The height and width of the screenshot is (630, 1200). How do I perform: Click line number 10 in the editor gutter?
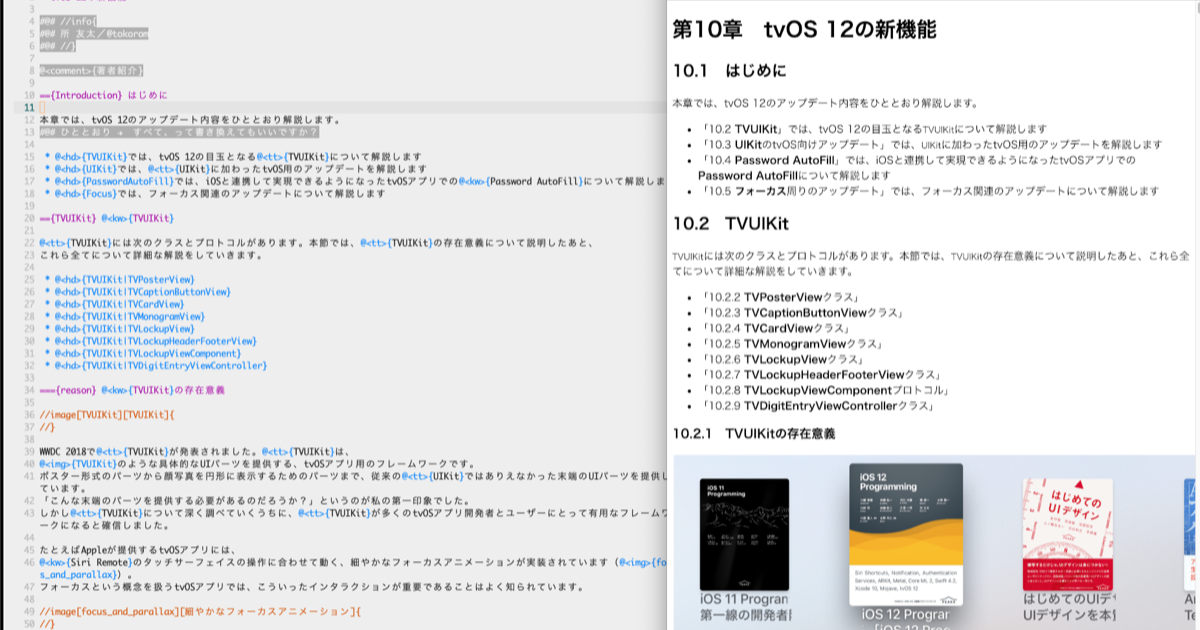point(30,96)
